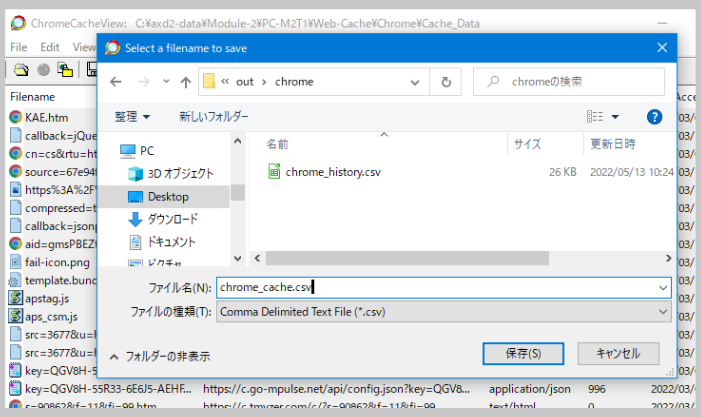Select the callback=jQue... row
This screenshot has width=701, height=417.
(x=52, y=135)
